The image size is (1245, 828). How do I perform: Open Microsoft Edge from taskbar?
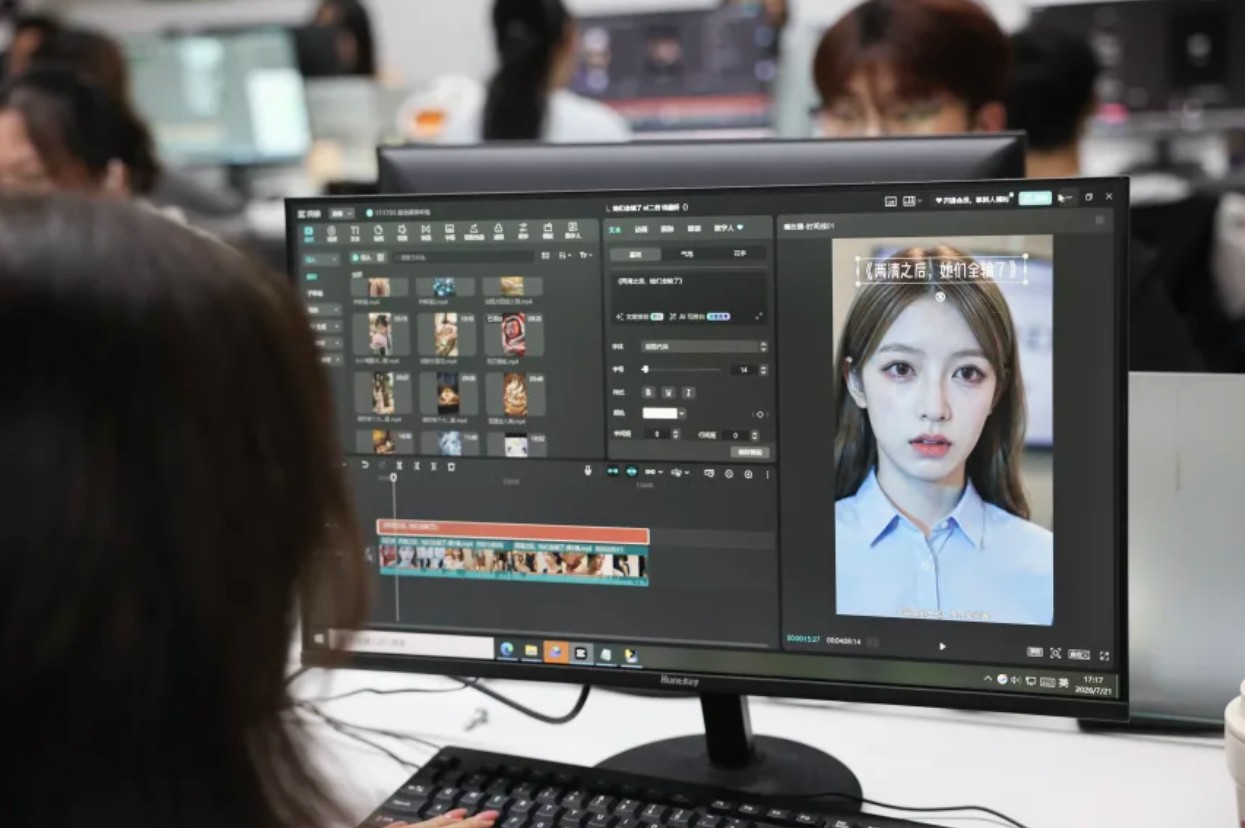point(507,649)
